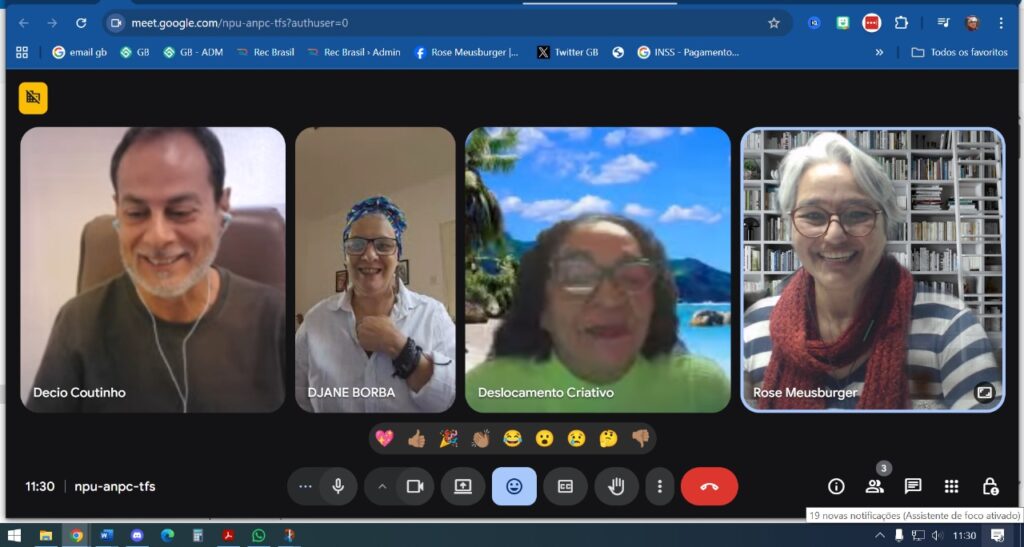Image resolution: width=1024 pixels, height=547 pixels.
Task: Expand the video settings chevron arrow
Action: tap(383, 486)
